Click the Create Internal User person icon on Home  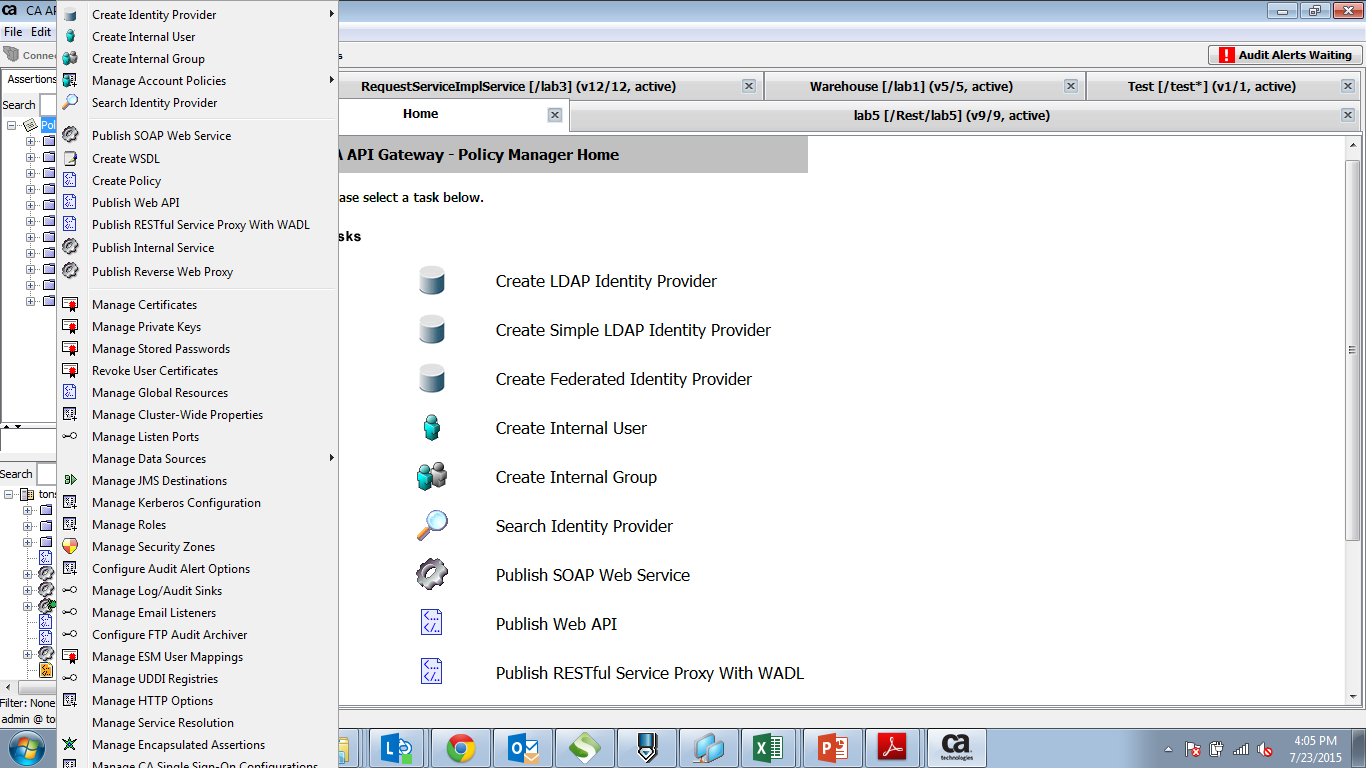pos(431,428)
